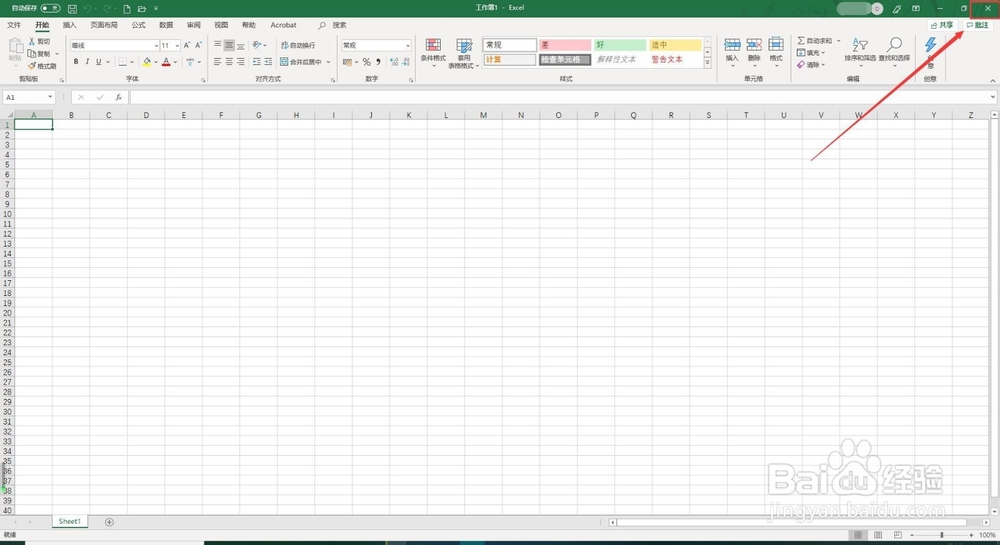Image resolution: width=1000 pixels, height=545 pixels.
Task: Apply the 好 (Good) green cell style
Action: [x=620, y=45]
